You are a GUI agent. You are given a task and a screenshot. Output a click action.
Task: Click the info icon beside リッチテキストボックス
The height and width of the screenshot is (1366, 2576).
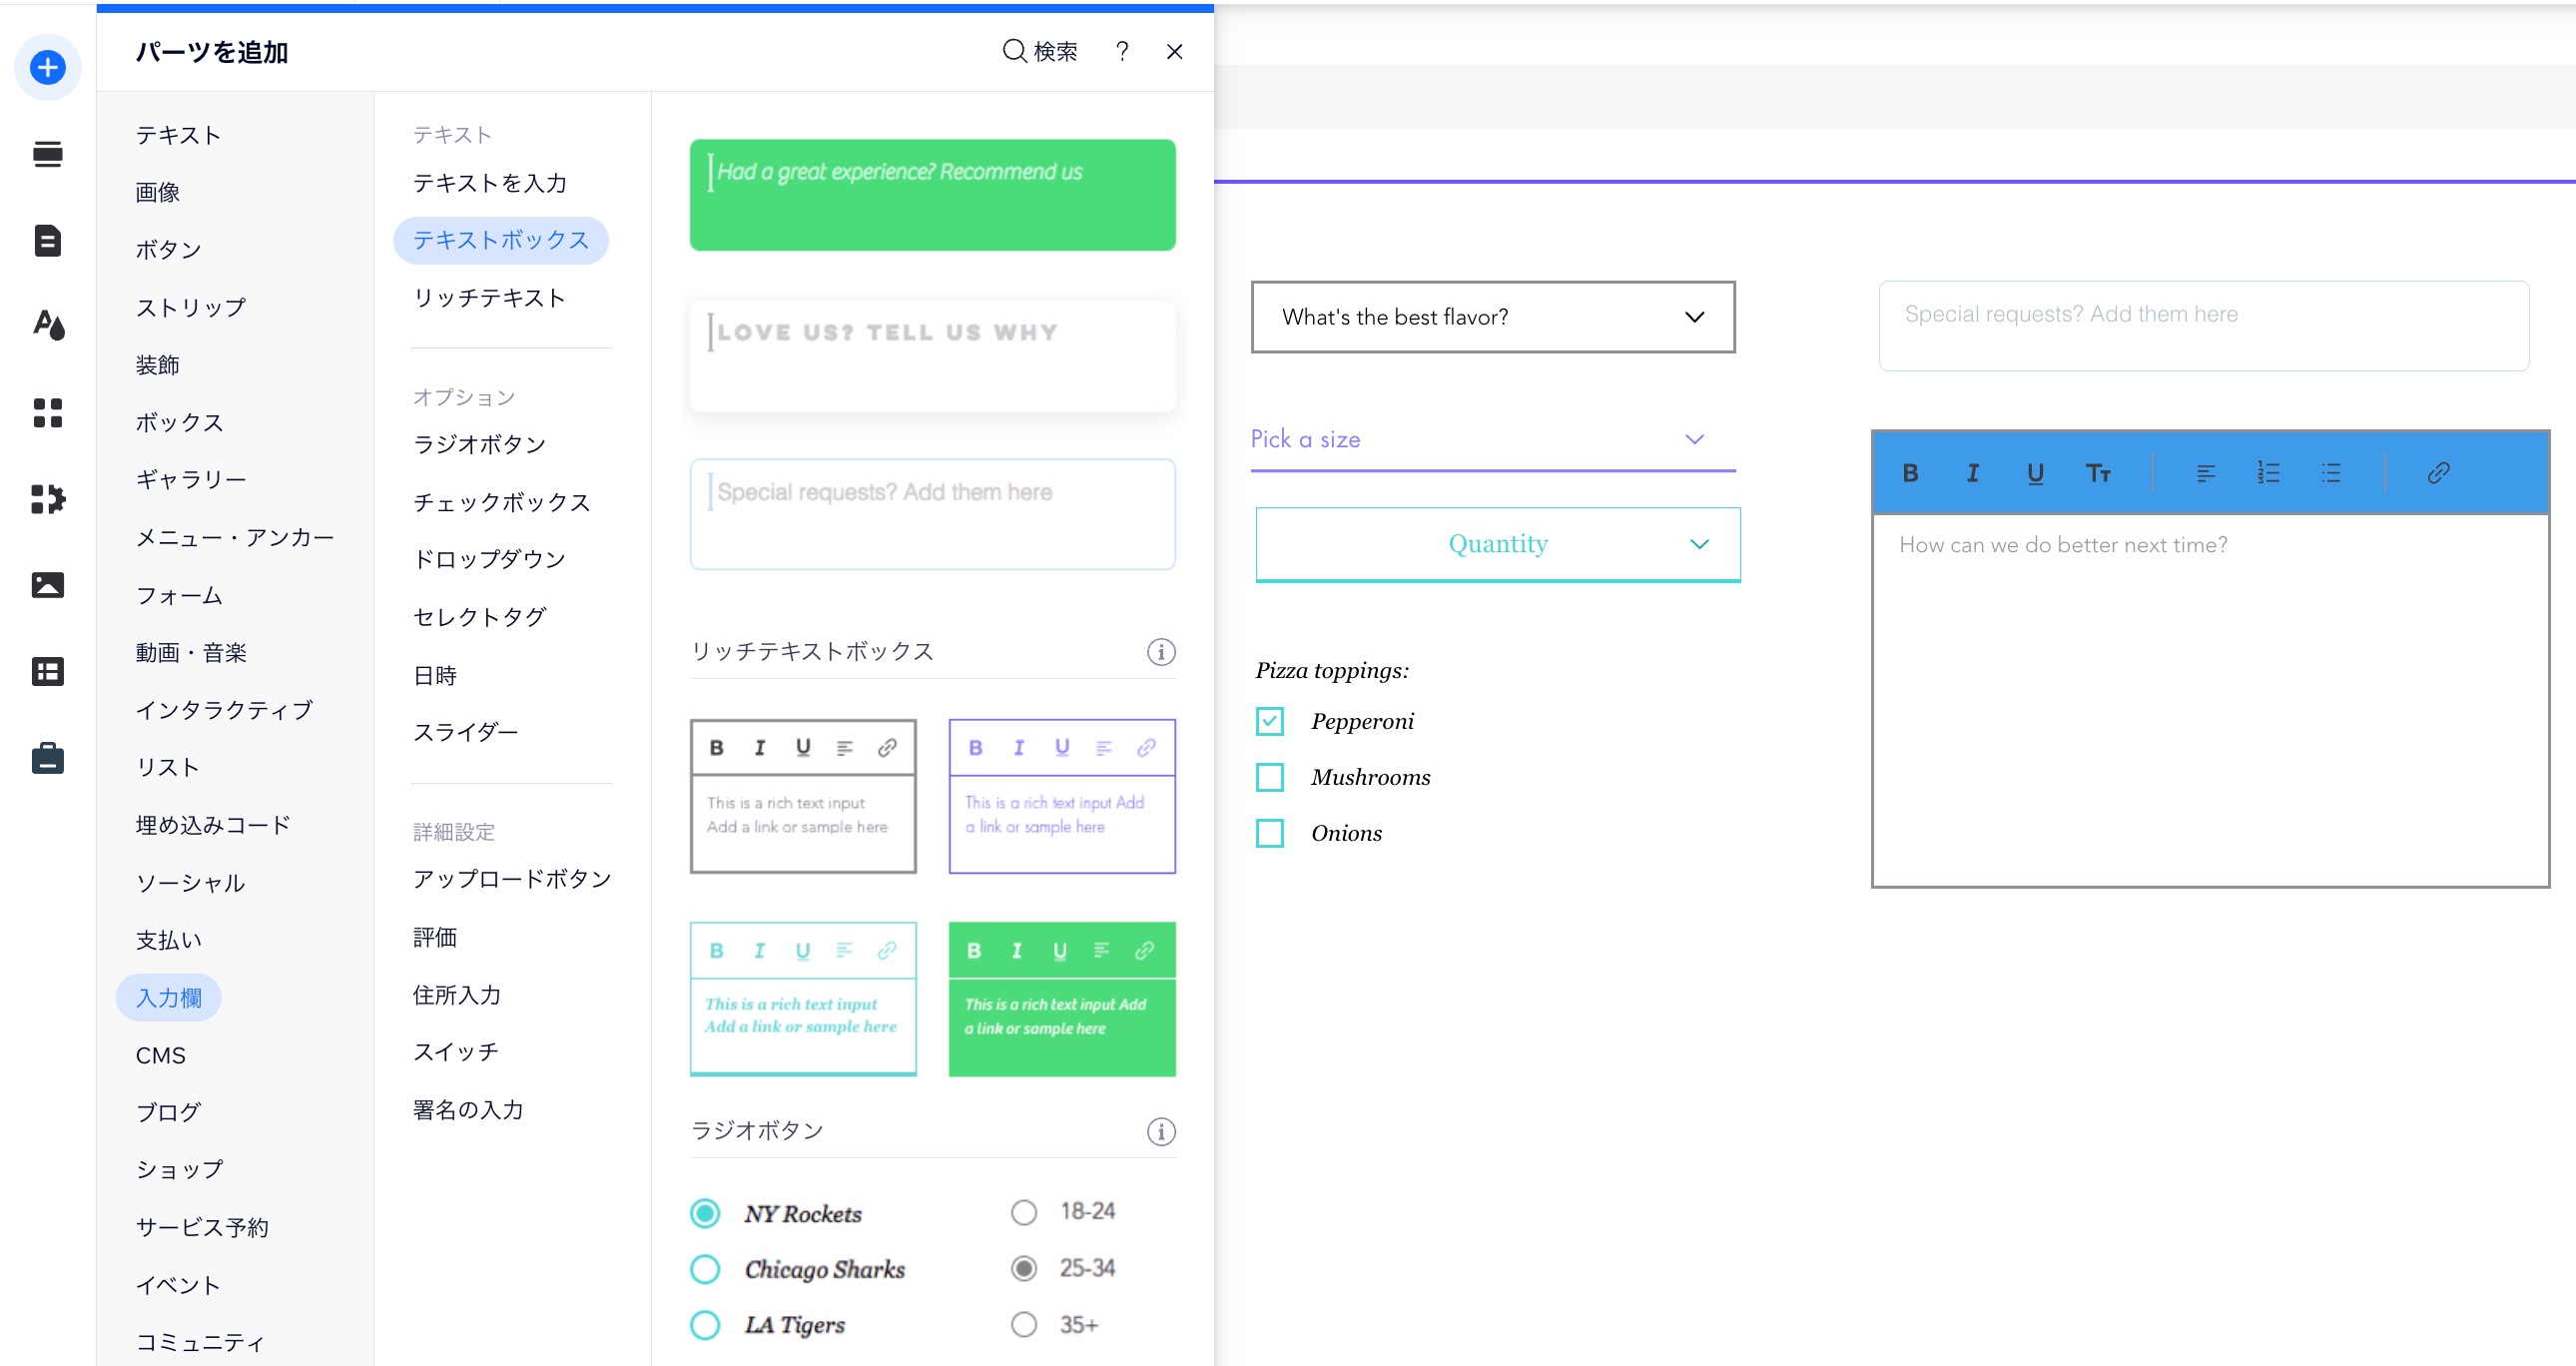(1160, 652)
